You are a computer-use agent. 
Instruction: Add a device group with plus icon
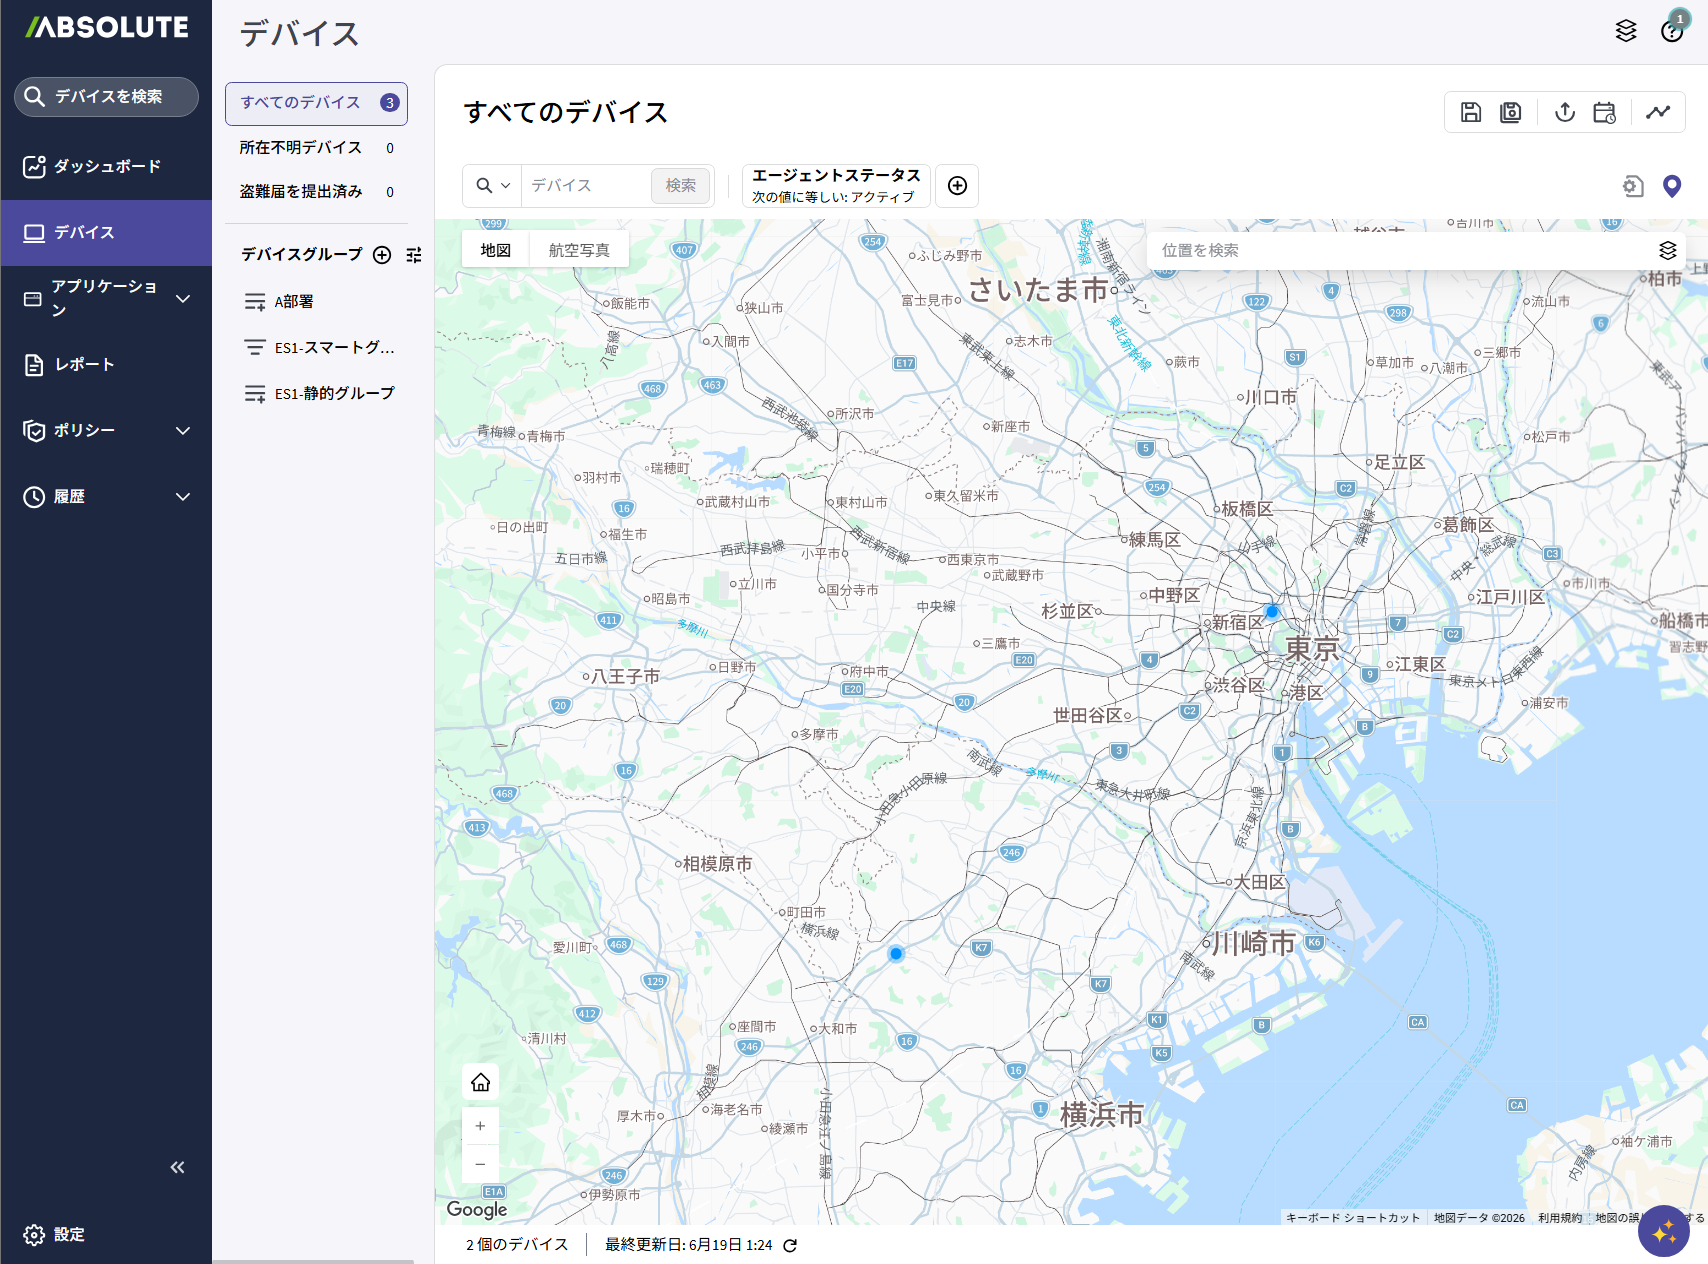382,255
